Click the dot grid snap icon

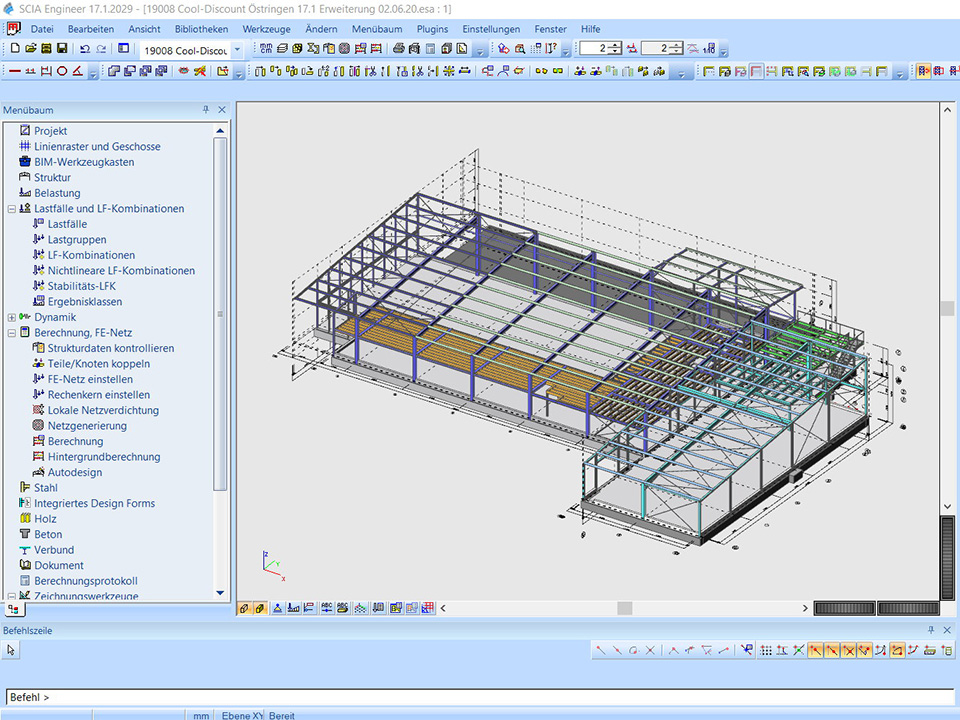click(x=766, y=650)
